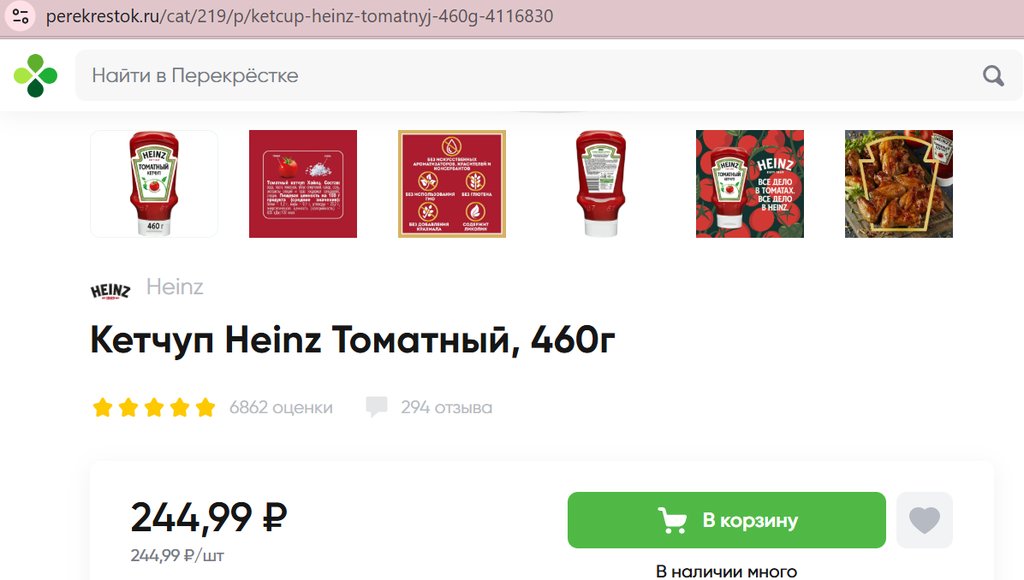Click the cart icon in green button
The image size is (1024, 580).
[672, 521]
